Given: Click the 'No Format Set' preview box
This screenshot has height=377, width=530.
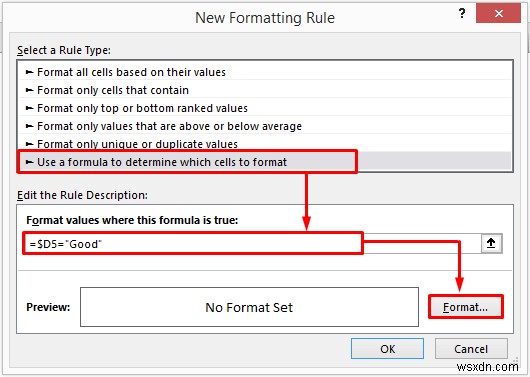Looking at the screenshot, I should click(249, 307).
